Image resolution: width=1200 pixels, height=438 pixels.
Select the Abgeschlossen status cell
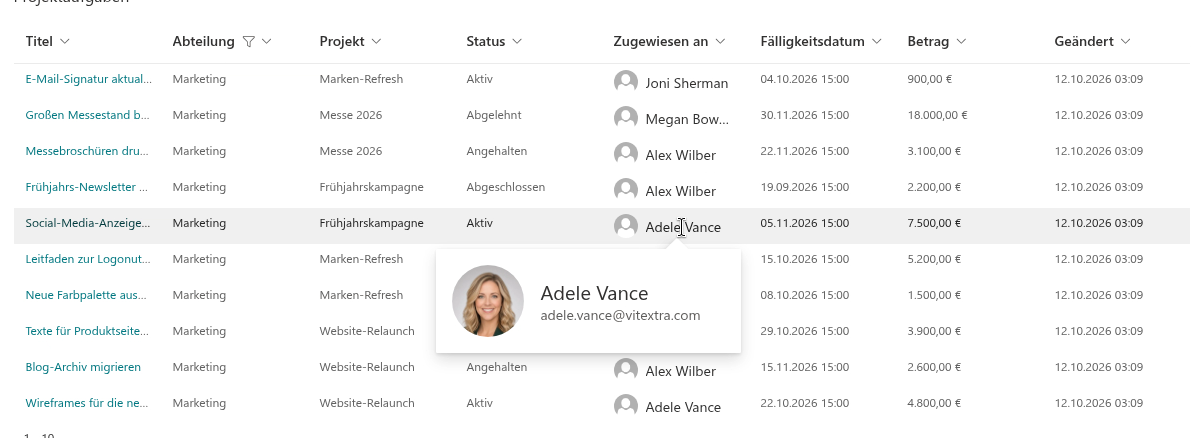505,187
